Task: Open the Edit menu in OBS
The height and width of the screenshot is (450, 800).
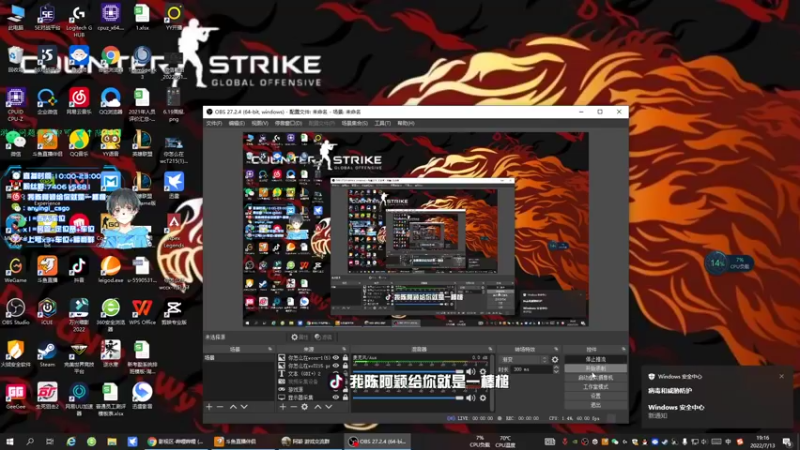Action: pos(236,123)
